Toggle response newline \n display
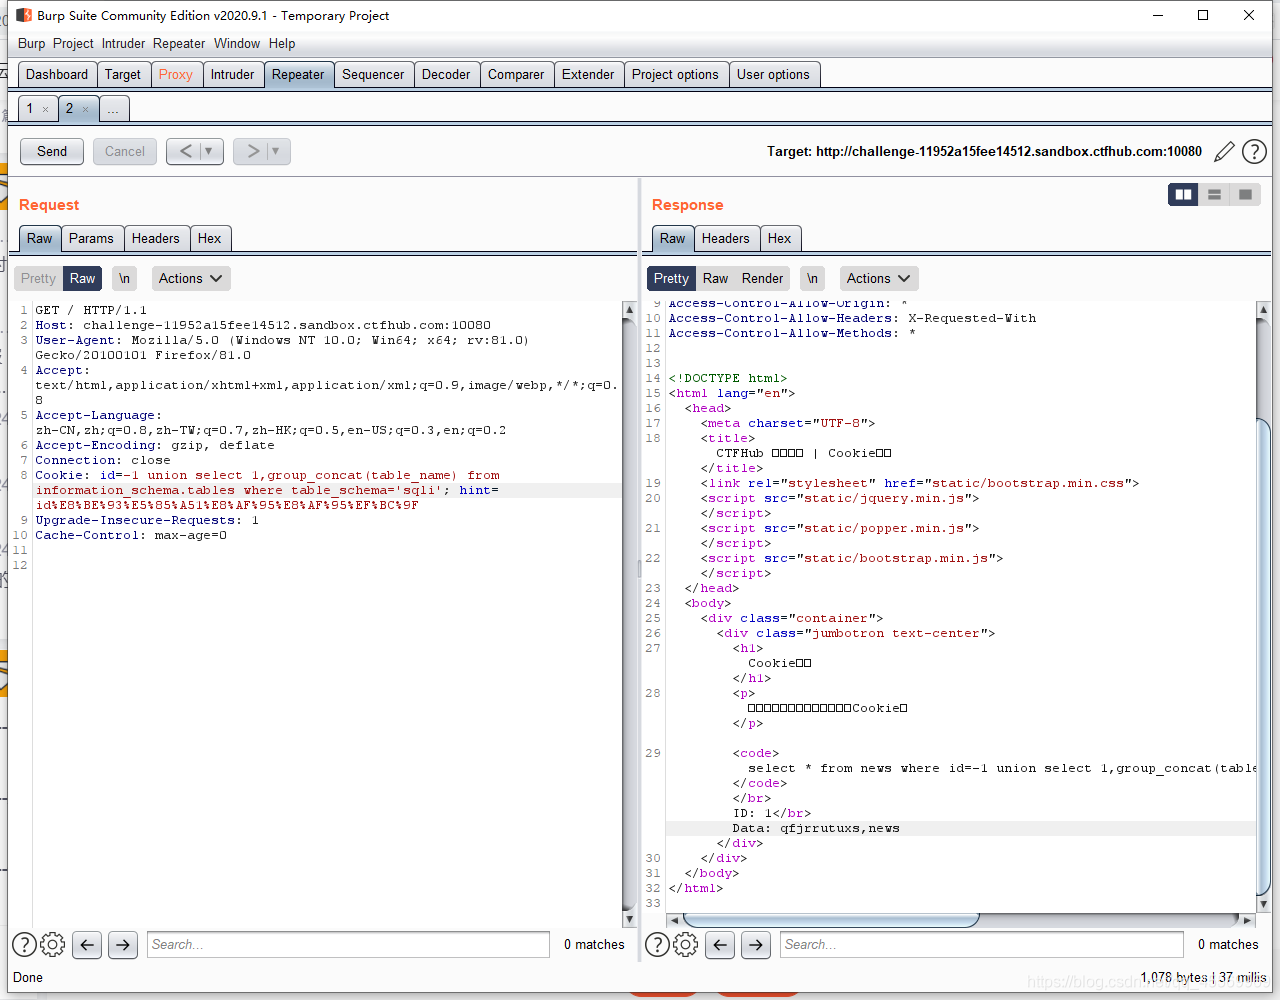Image resolution: width=1280 pixels, height=1000 pixels. [812, 278]
